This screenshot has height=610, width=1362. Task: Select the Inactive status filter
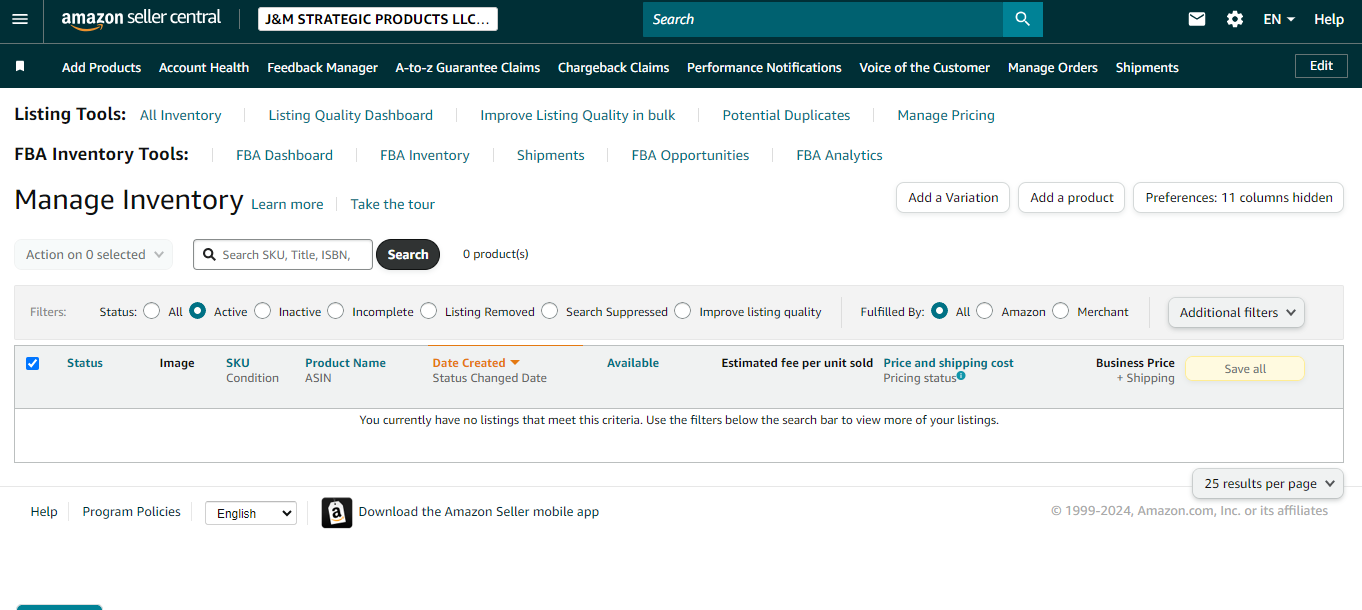(262, 311)
